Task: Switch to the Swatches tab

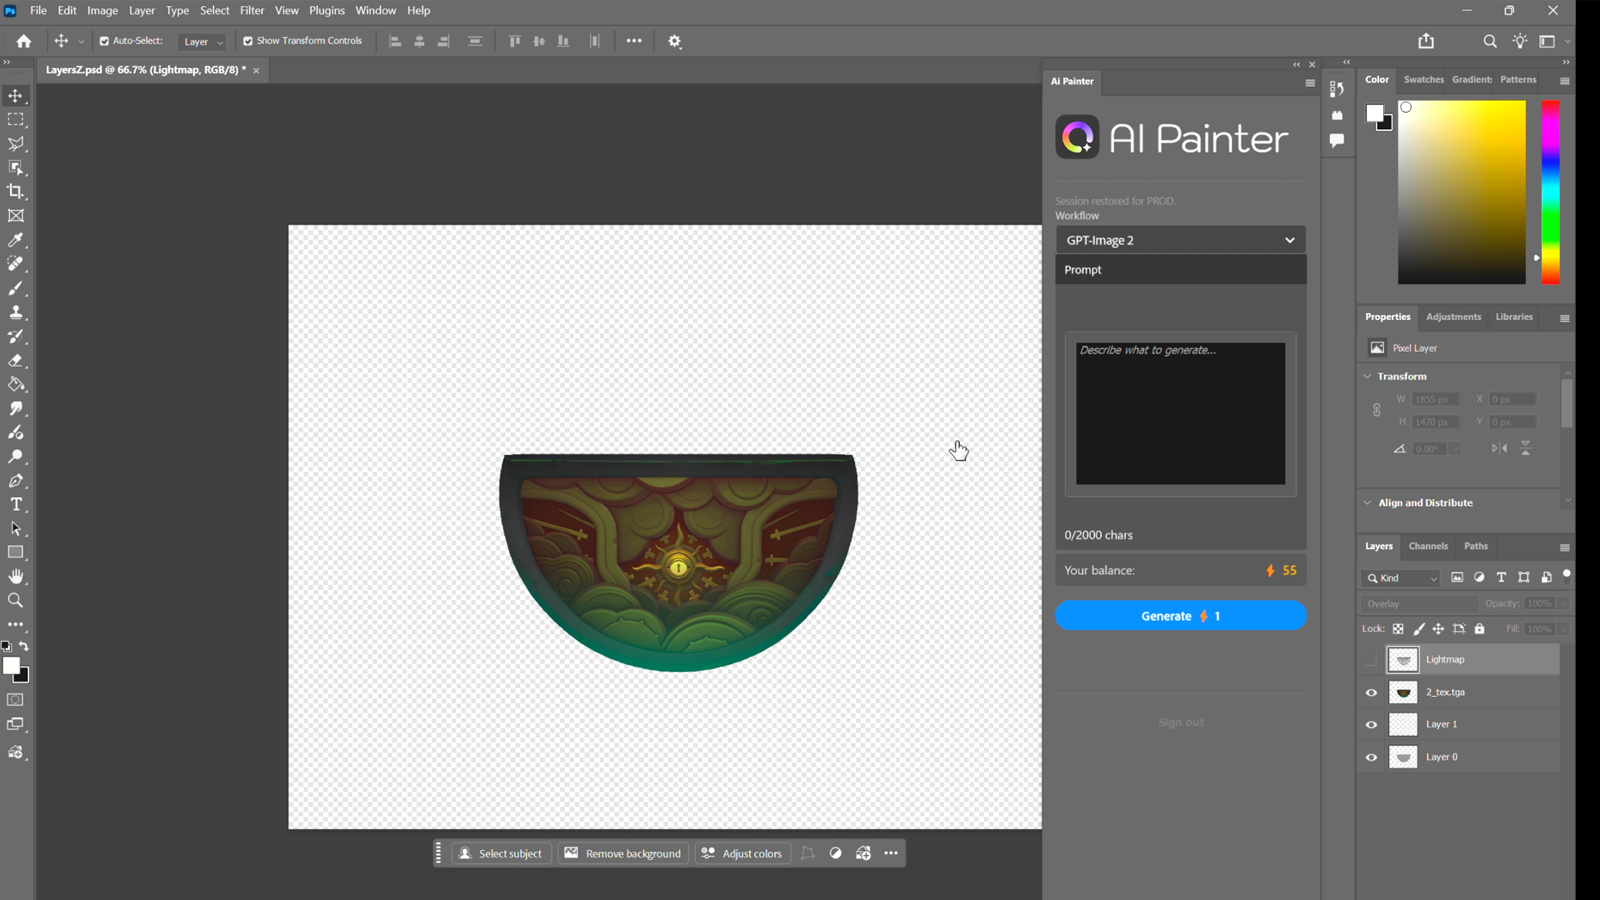Action: click(1423, 79)
